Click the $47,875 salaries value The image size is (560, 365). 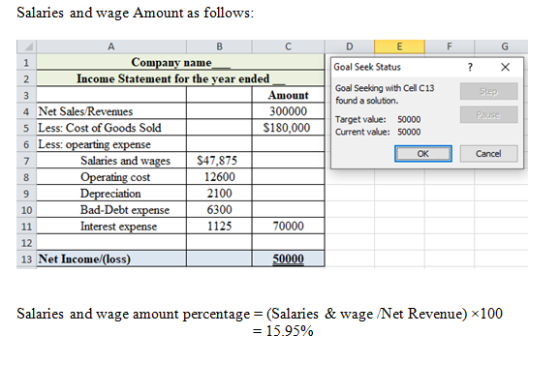[x=219, y=161]
